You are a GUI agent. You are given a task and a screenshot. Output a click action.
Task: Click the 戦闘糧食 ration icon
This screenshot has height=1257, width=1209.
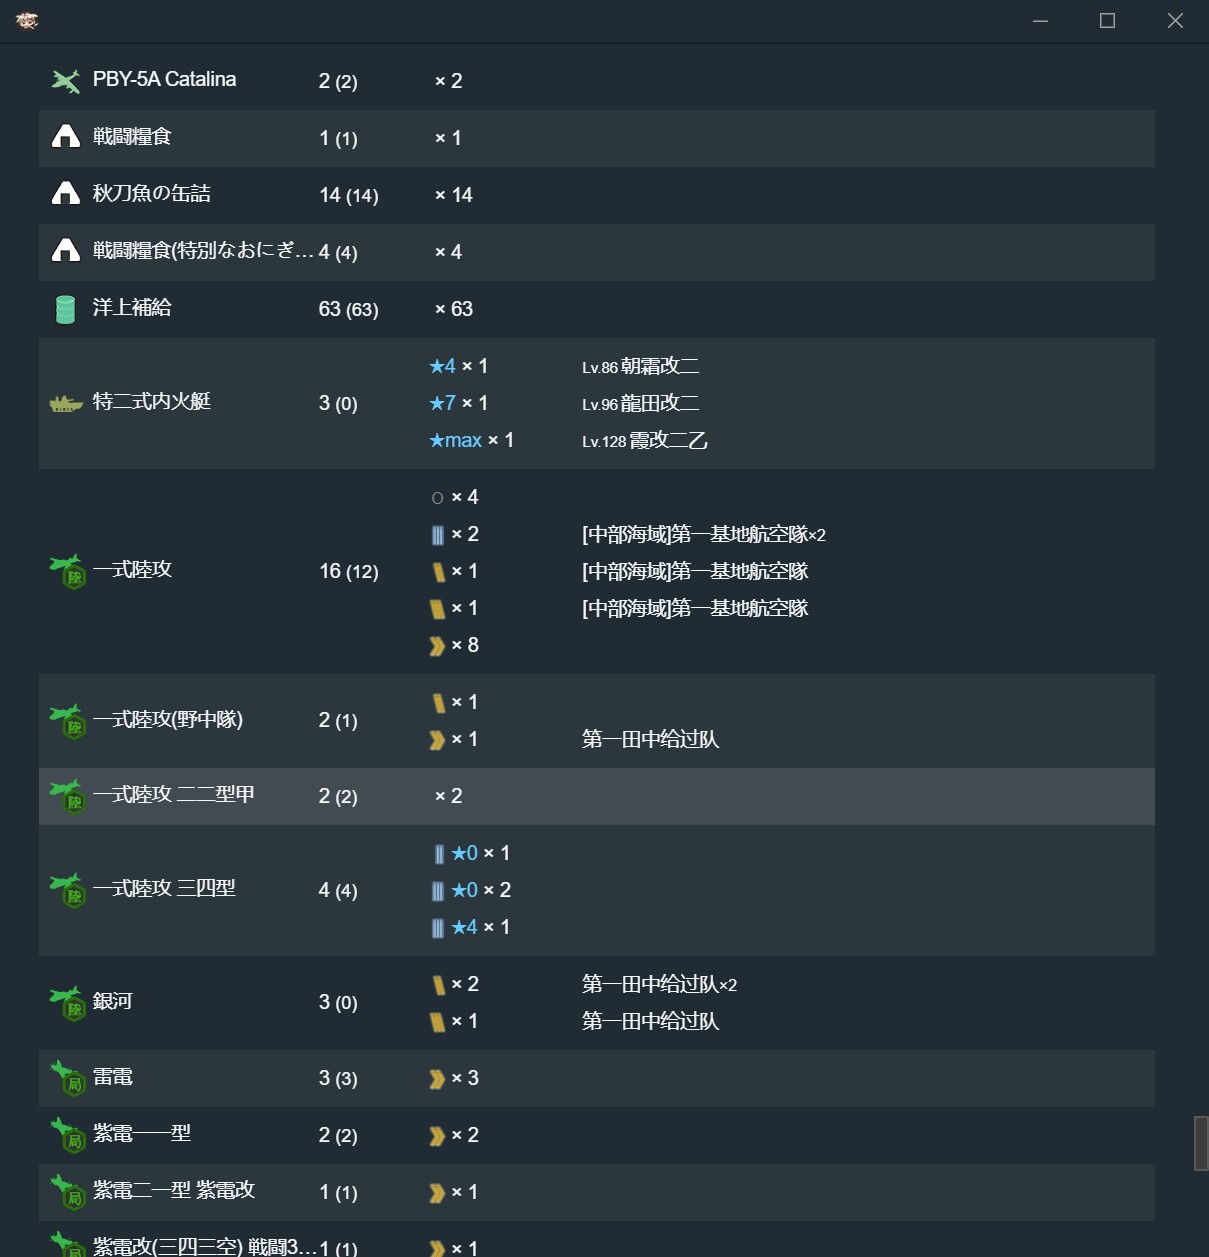point(66,137)
